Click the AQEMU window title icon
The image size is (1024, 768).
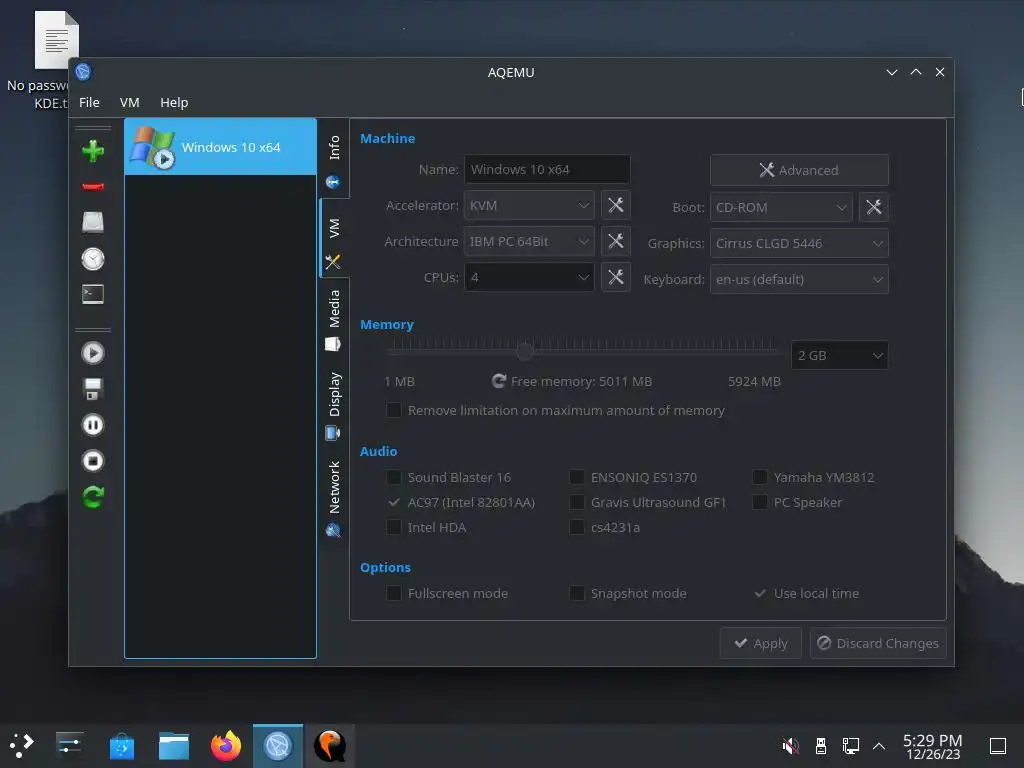click(83, 72)
